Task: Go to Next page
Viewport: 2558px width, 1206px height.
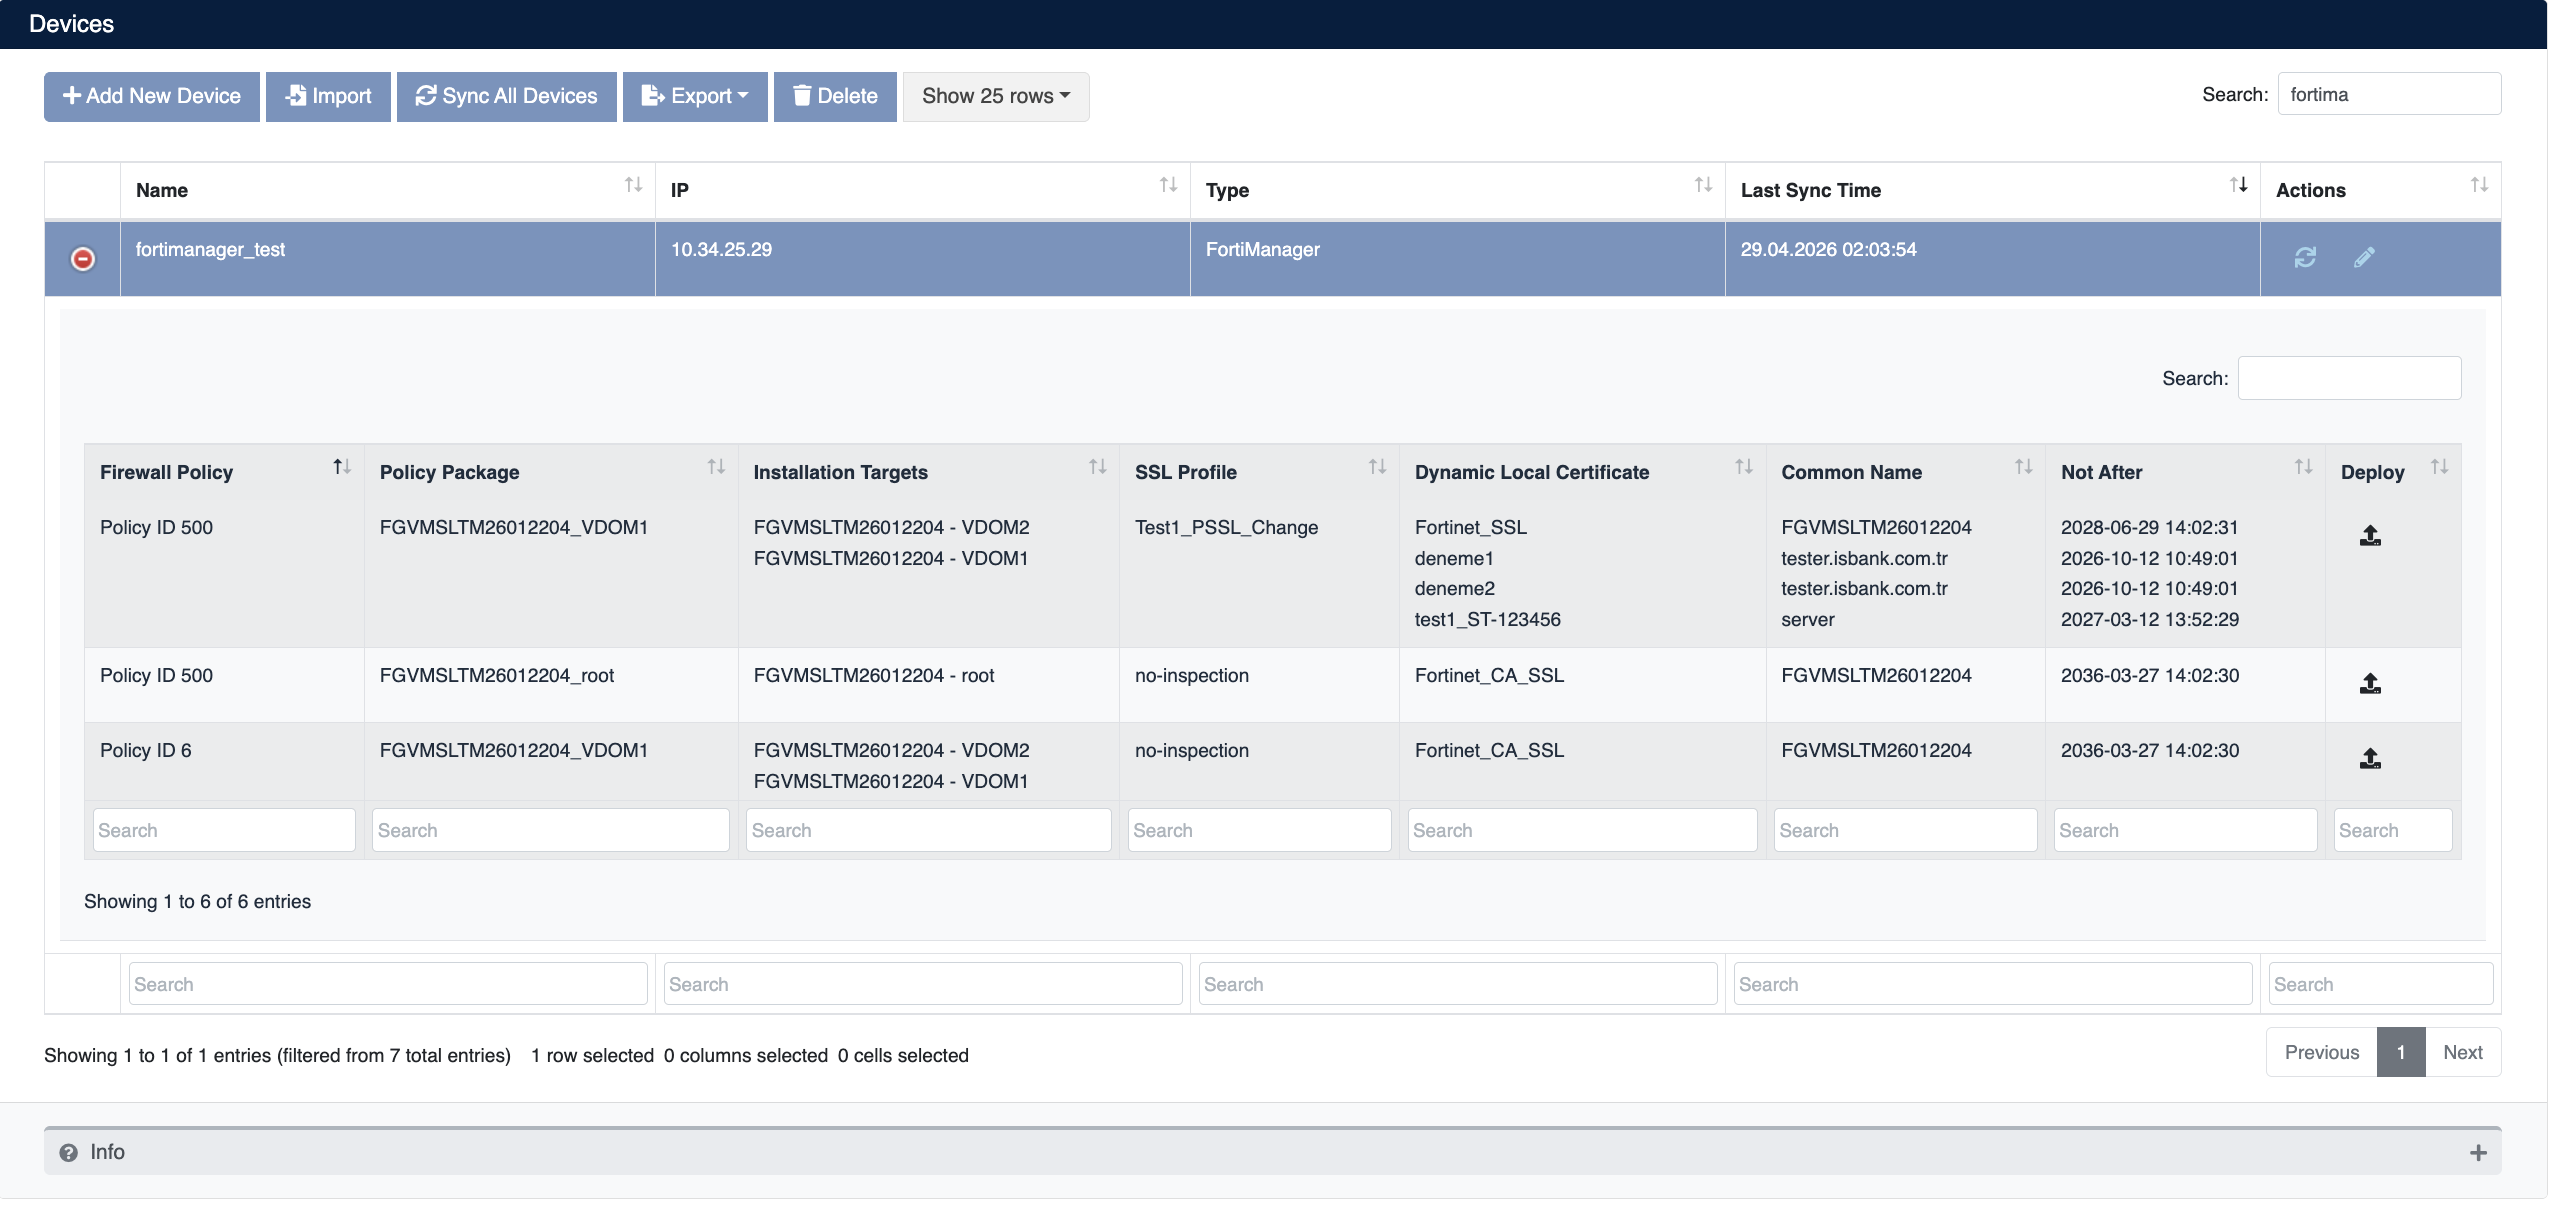Action: coord(2463,1052)
